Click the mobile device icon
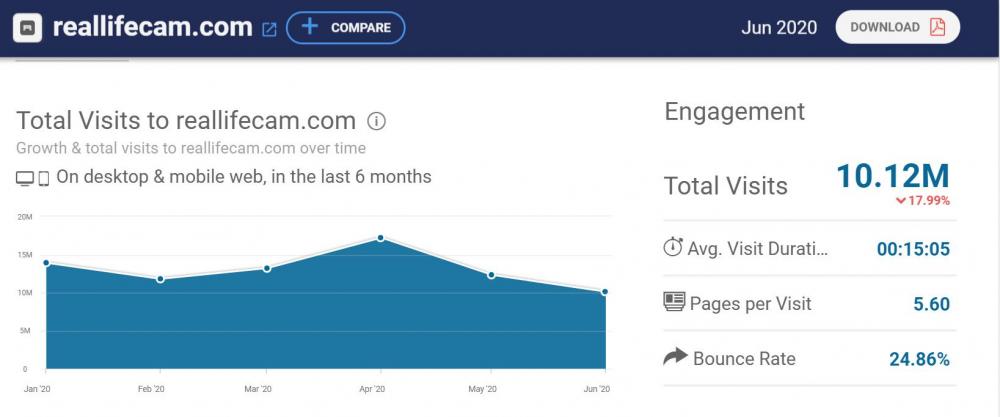Image resolution: width=1000 pixels, height=417 pixels. click(44, 178)
